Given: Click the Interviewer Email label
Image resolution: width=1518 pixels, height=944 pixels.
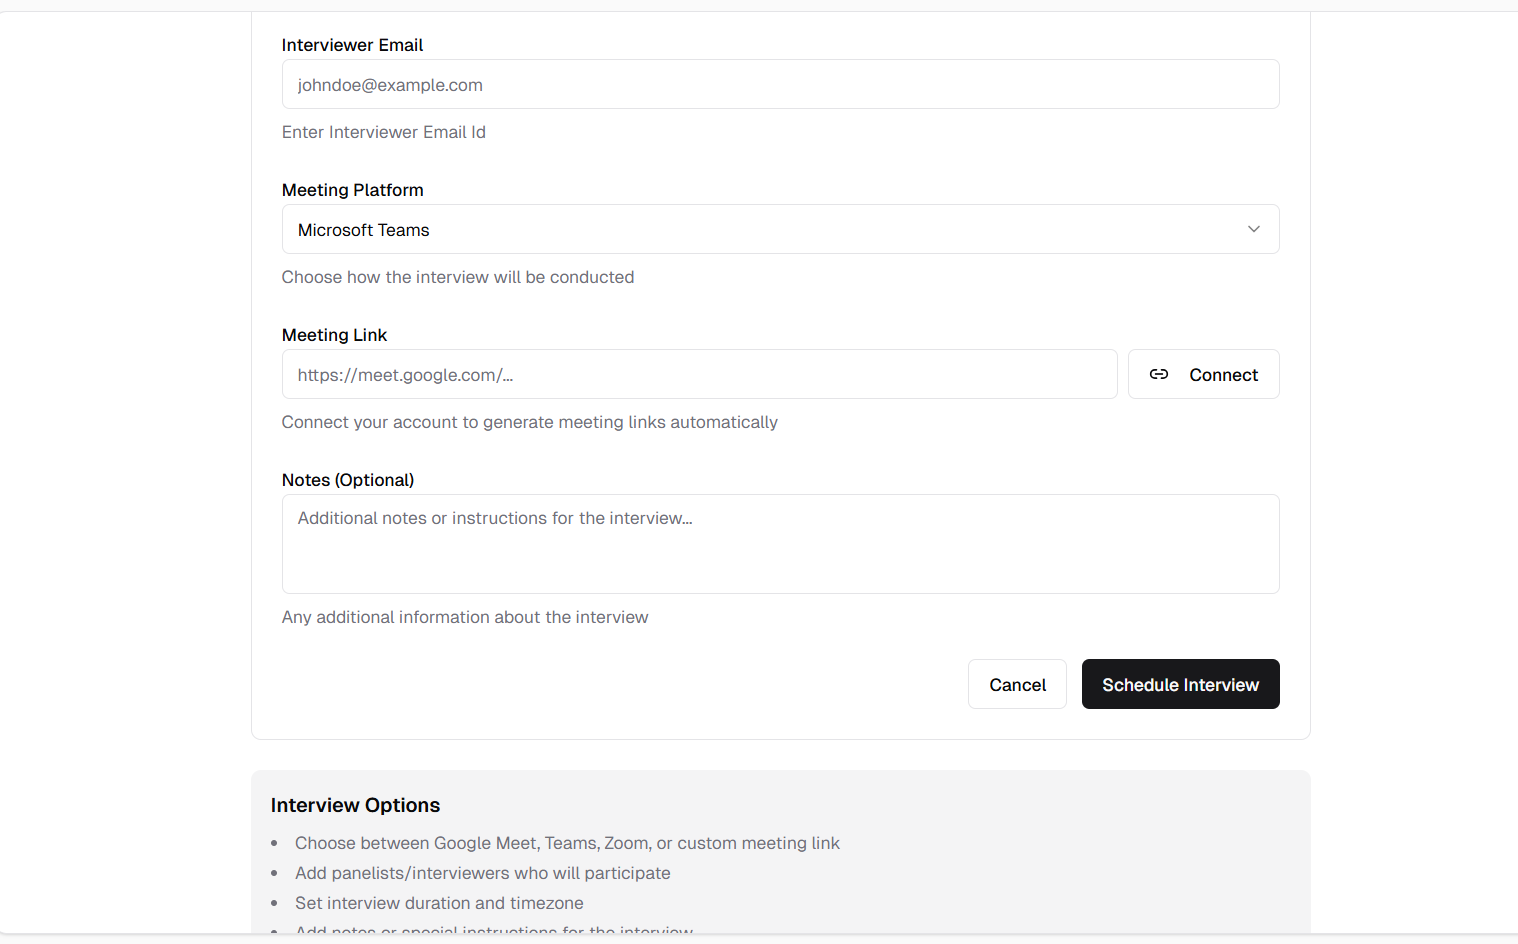Looking at the screenshot, I should tap(352, 45).
